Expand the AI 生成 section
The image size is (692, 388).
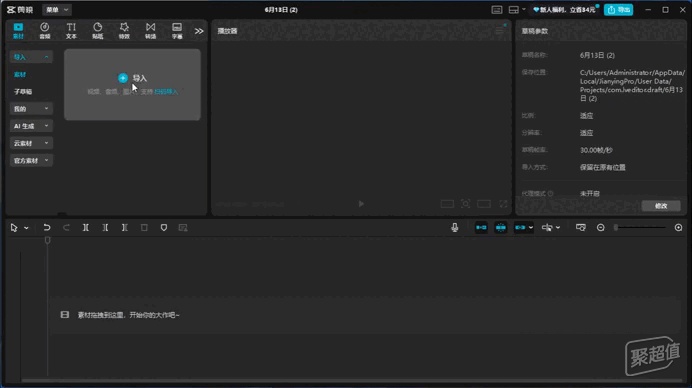(x=30, y=126)
